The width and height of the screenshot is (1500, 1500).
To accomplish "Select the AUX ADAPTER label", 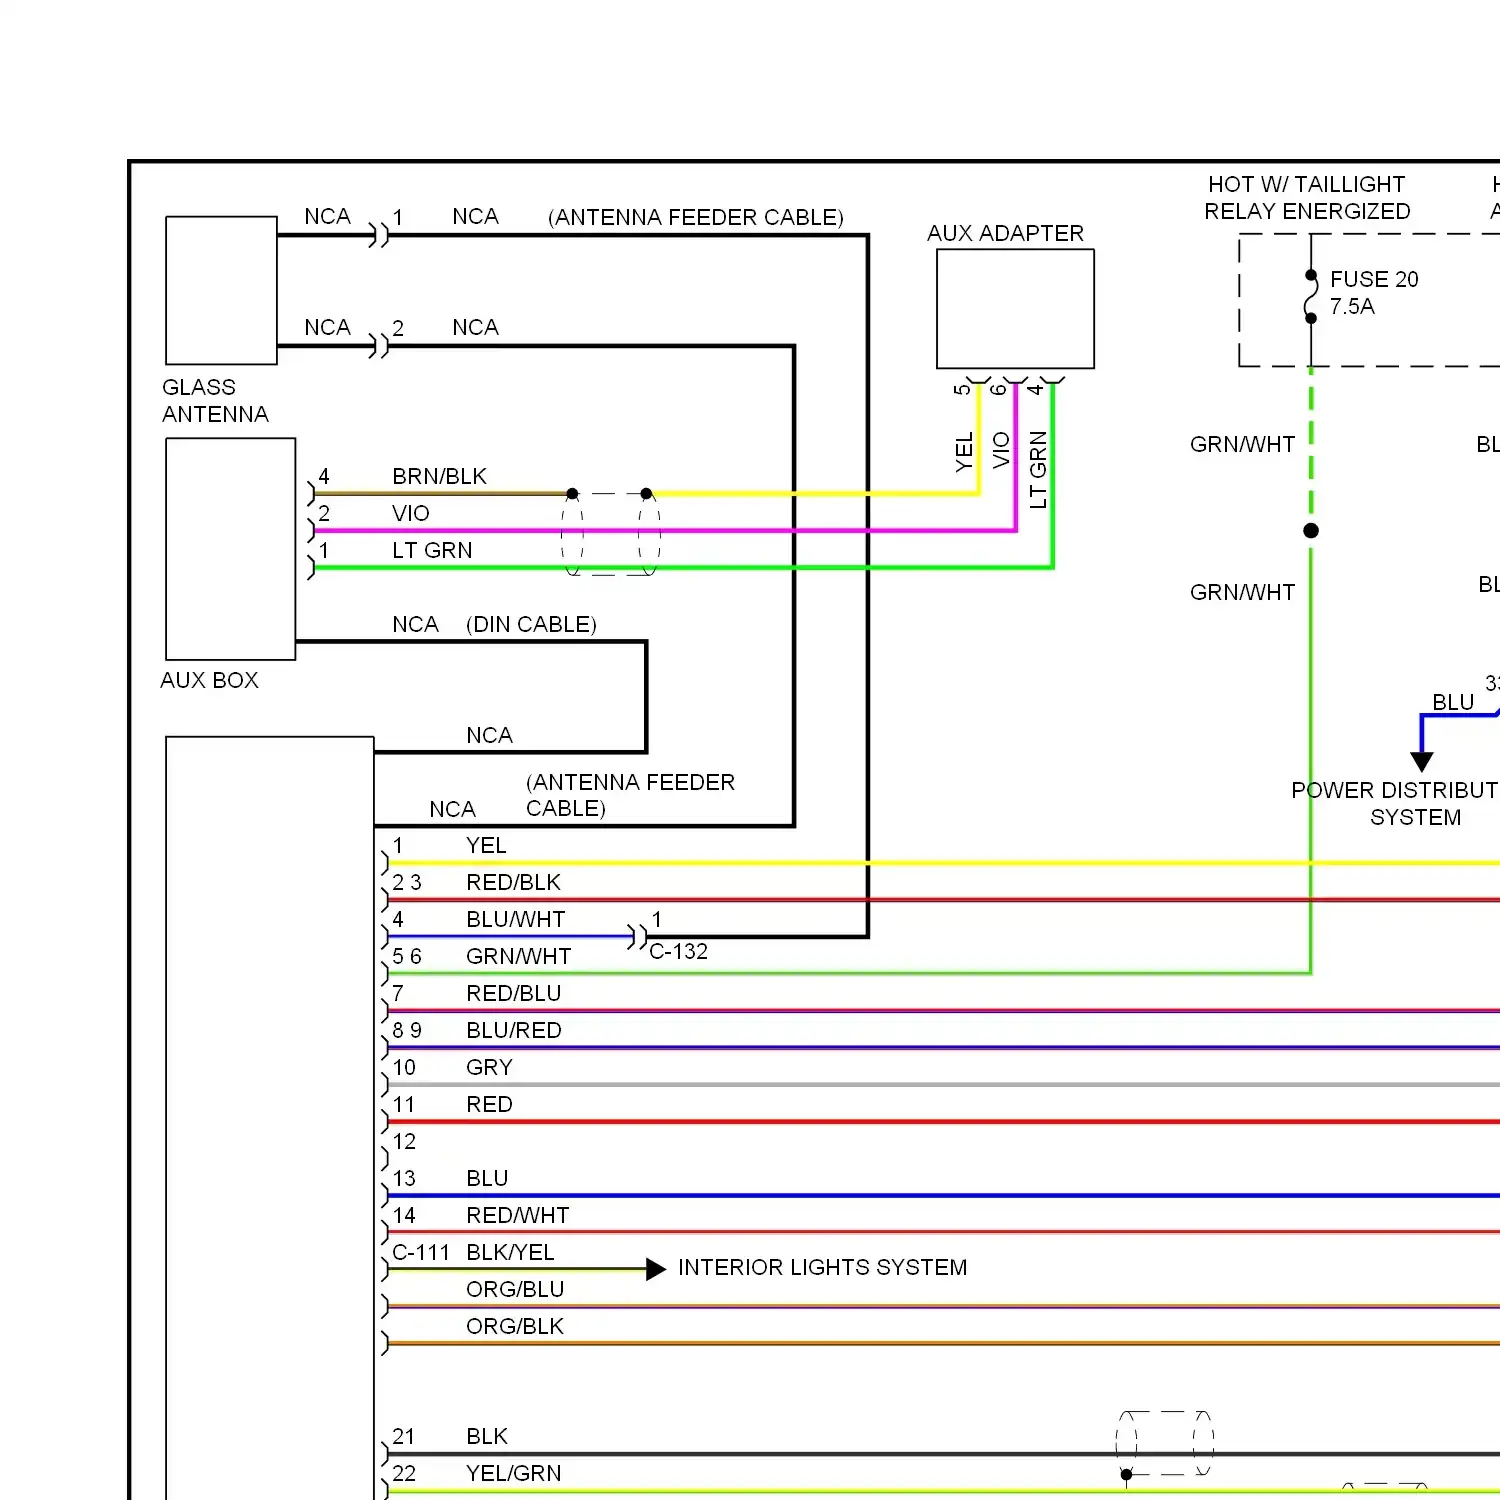I will 1005,233.
